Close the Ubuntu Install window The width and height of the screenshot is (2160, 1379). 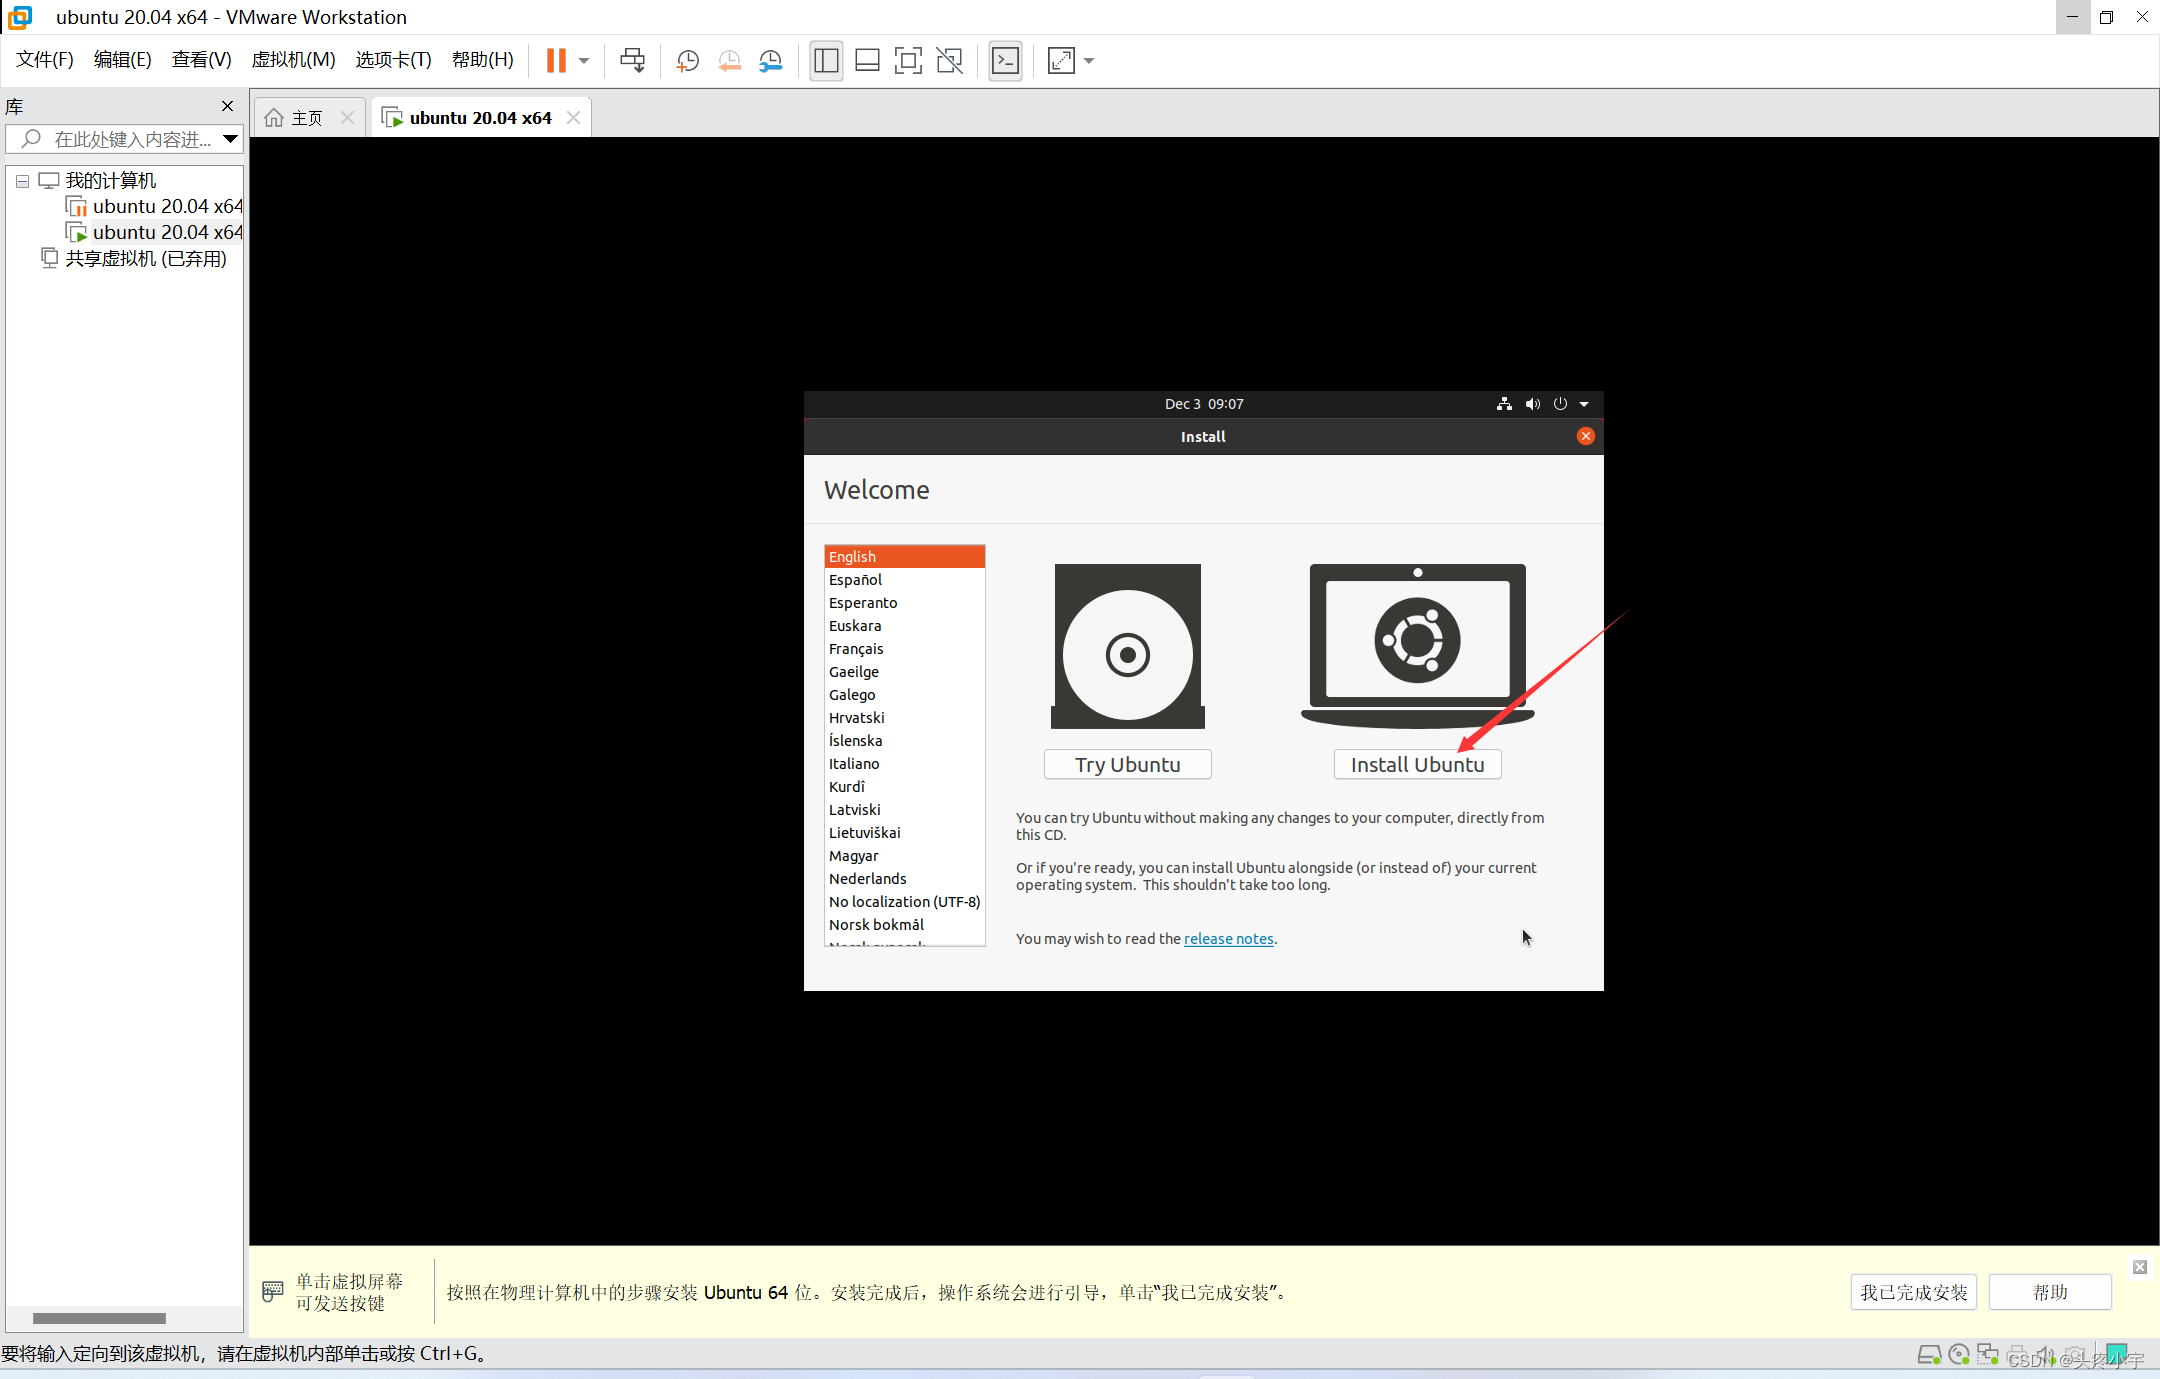click(1585, 436)
